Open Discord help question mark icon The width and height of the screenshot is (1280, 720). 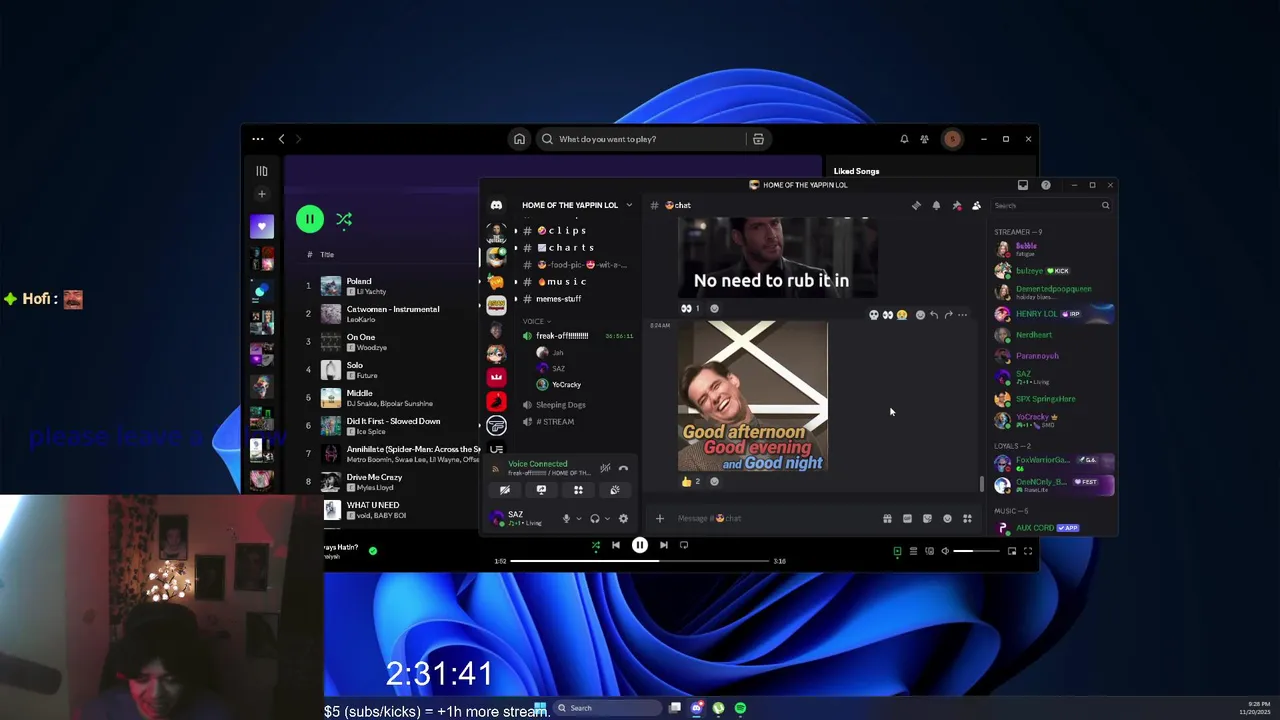click(1046, 185)
